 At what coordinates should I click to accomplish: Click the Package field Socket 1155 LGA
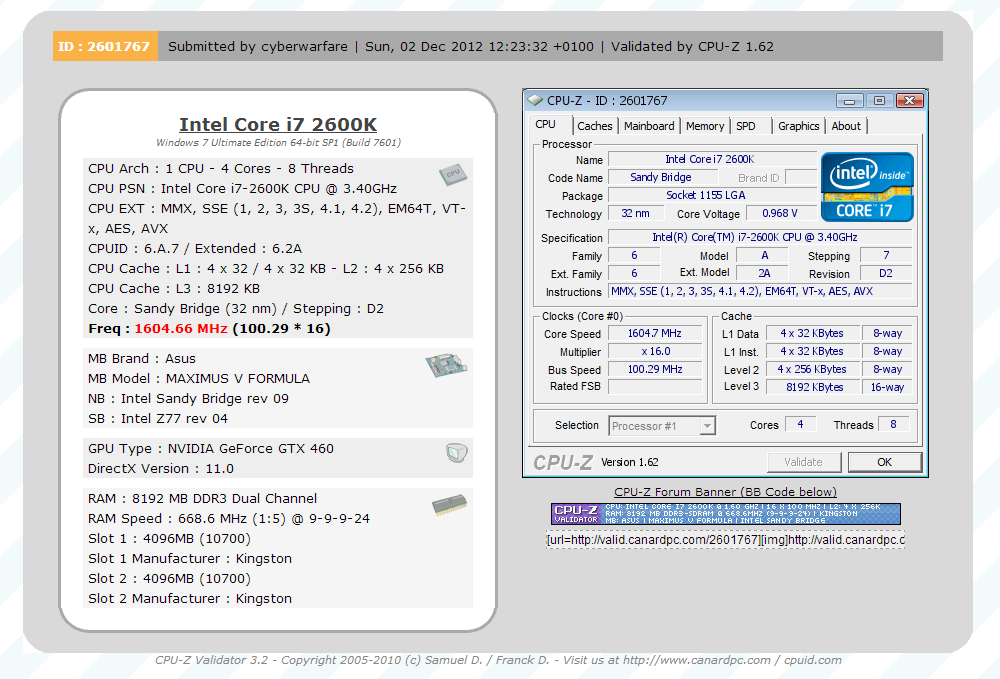click(x=712, y=195)
